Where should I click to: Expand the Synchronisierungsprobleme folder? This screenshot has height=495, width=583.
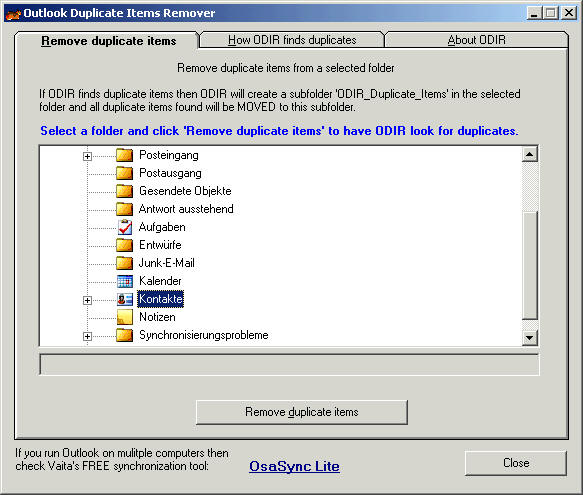tap(87, 336)
